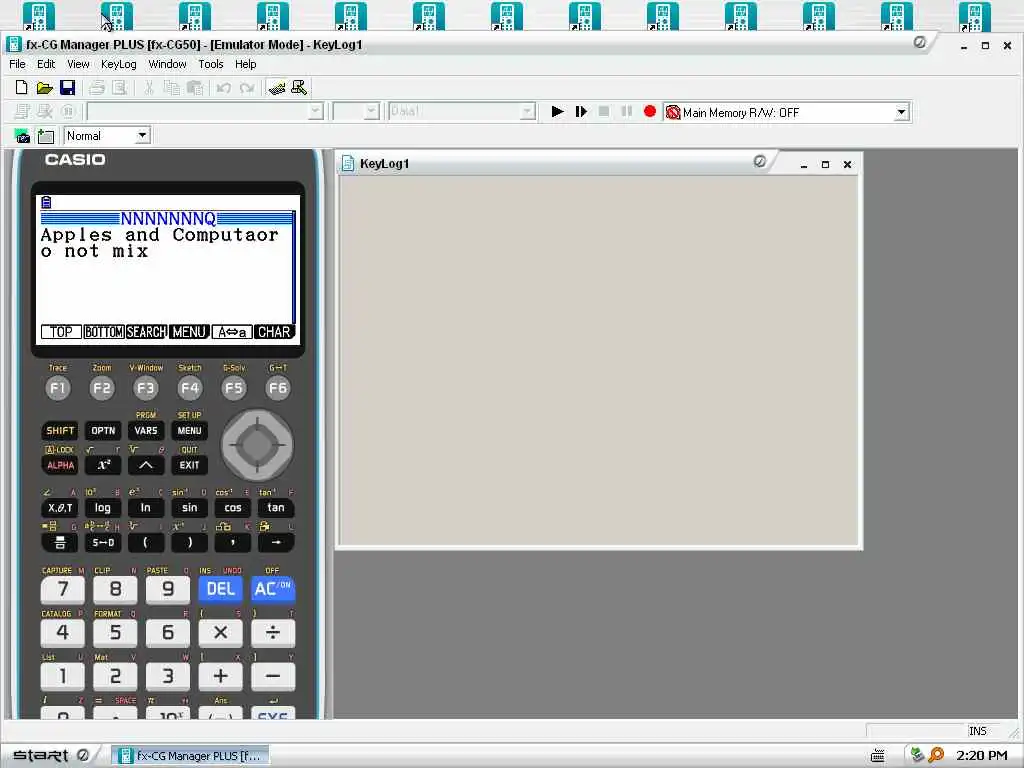Click the Undo arrow icon
Viewport: 1024px width, 768px height.
pos(223,88)
